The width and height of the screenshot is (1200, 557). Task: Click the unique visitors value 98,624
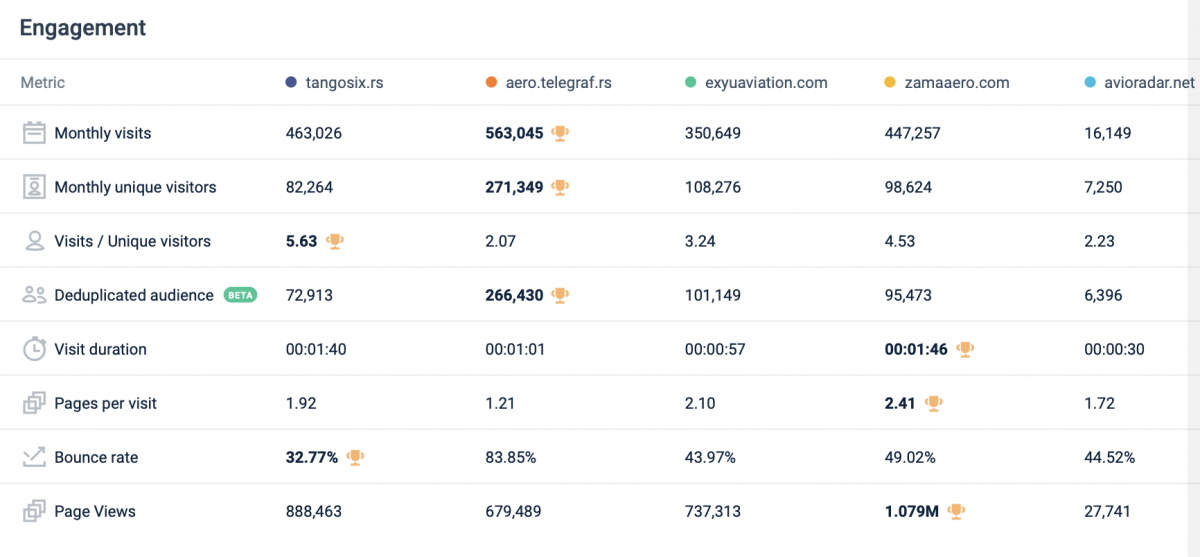pos(909,187)
